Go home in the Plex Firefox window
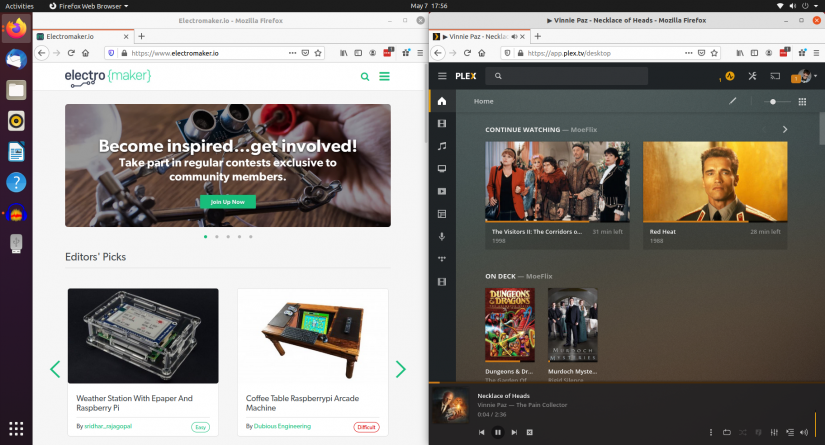825x445 pixels. [481, 53]
